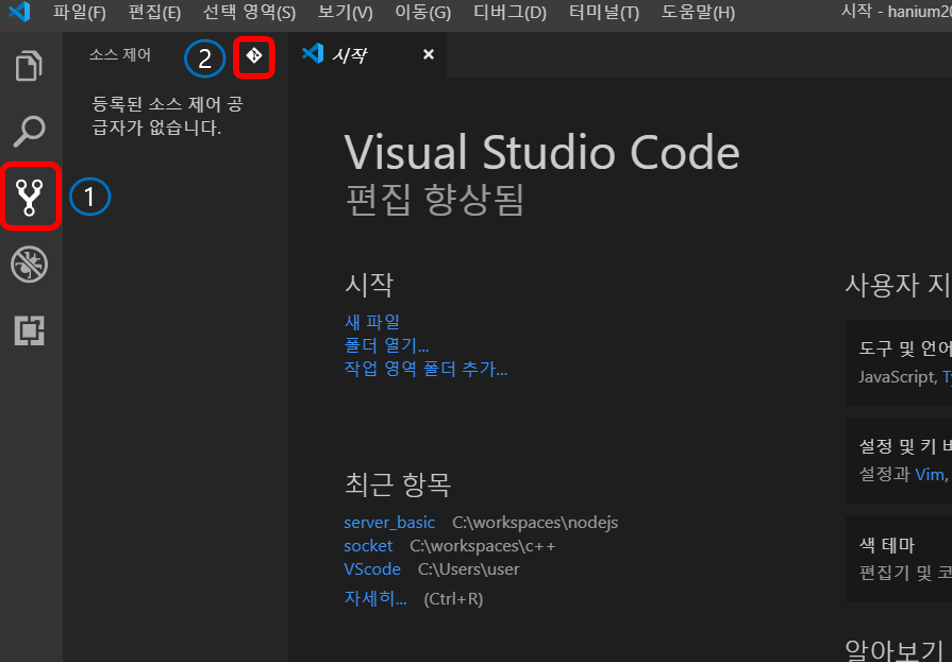The height and width of the screenshot is (662, 952).
Task: Click the 편집 향상됨 subtitle
Action: (435, 200)
